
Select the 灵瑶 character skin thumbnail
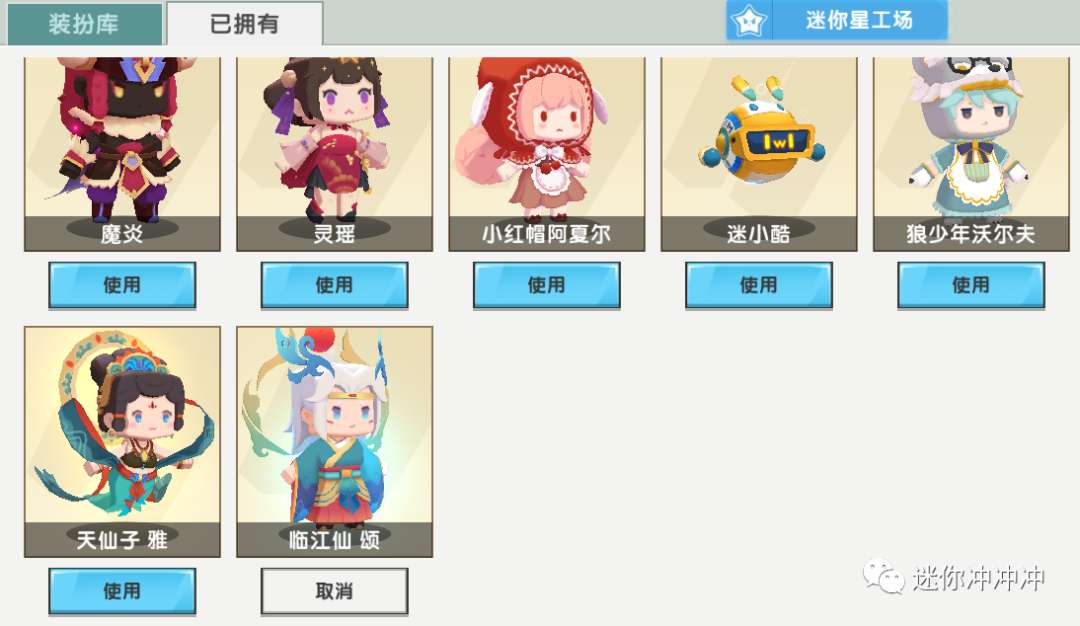335,154
